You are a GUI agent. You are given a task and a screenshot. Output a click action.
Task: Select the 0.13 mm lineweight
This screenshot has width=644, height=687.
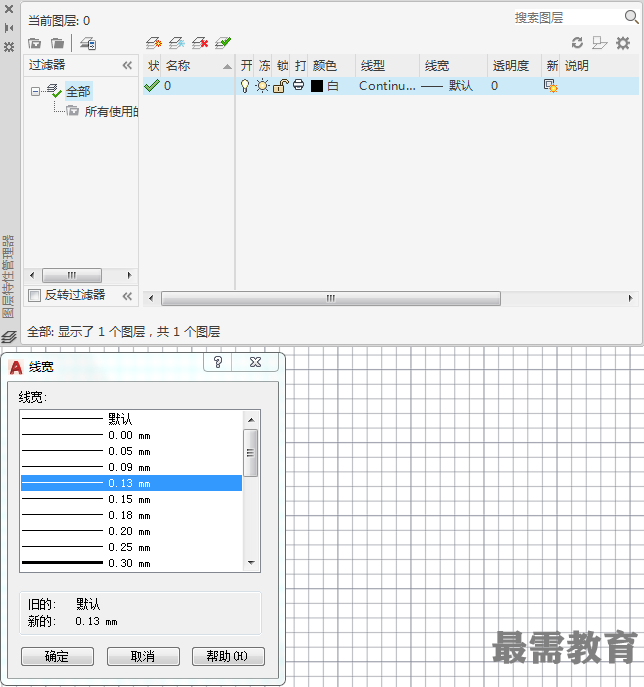[131, 483]
